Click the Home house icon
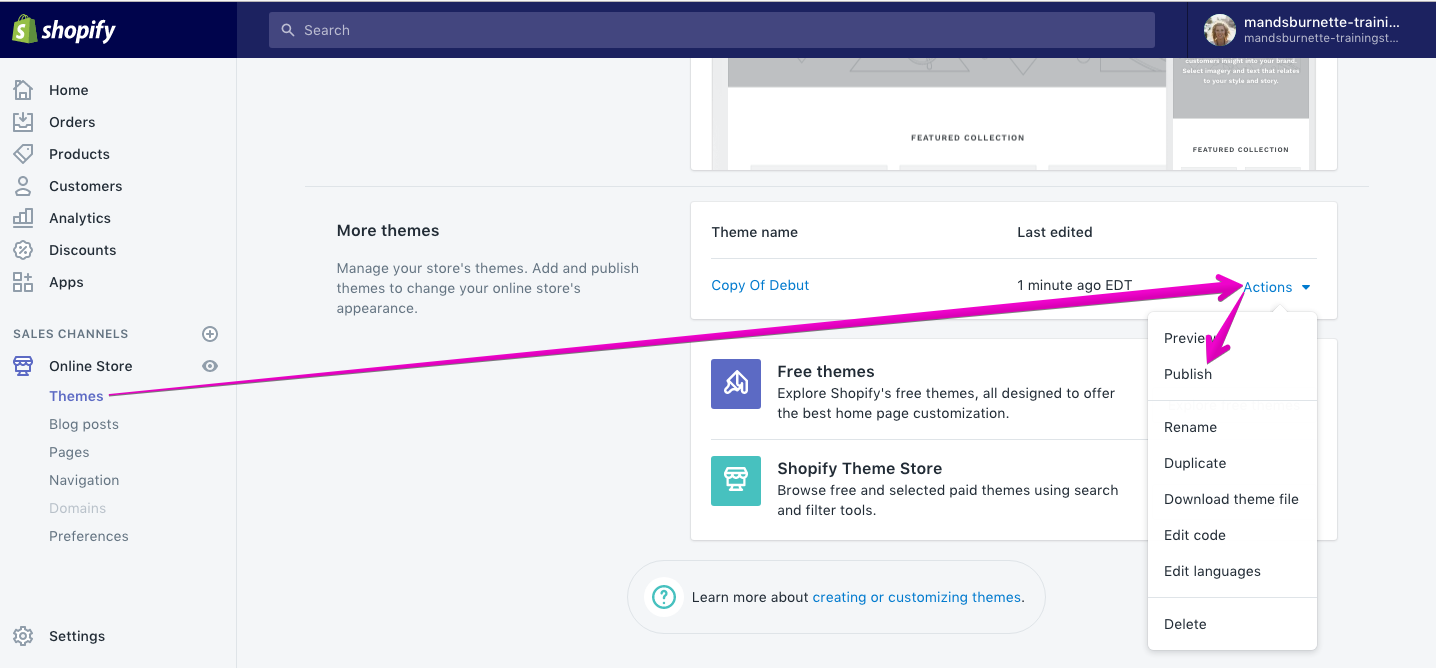 point(23,90)
